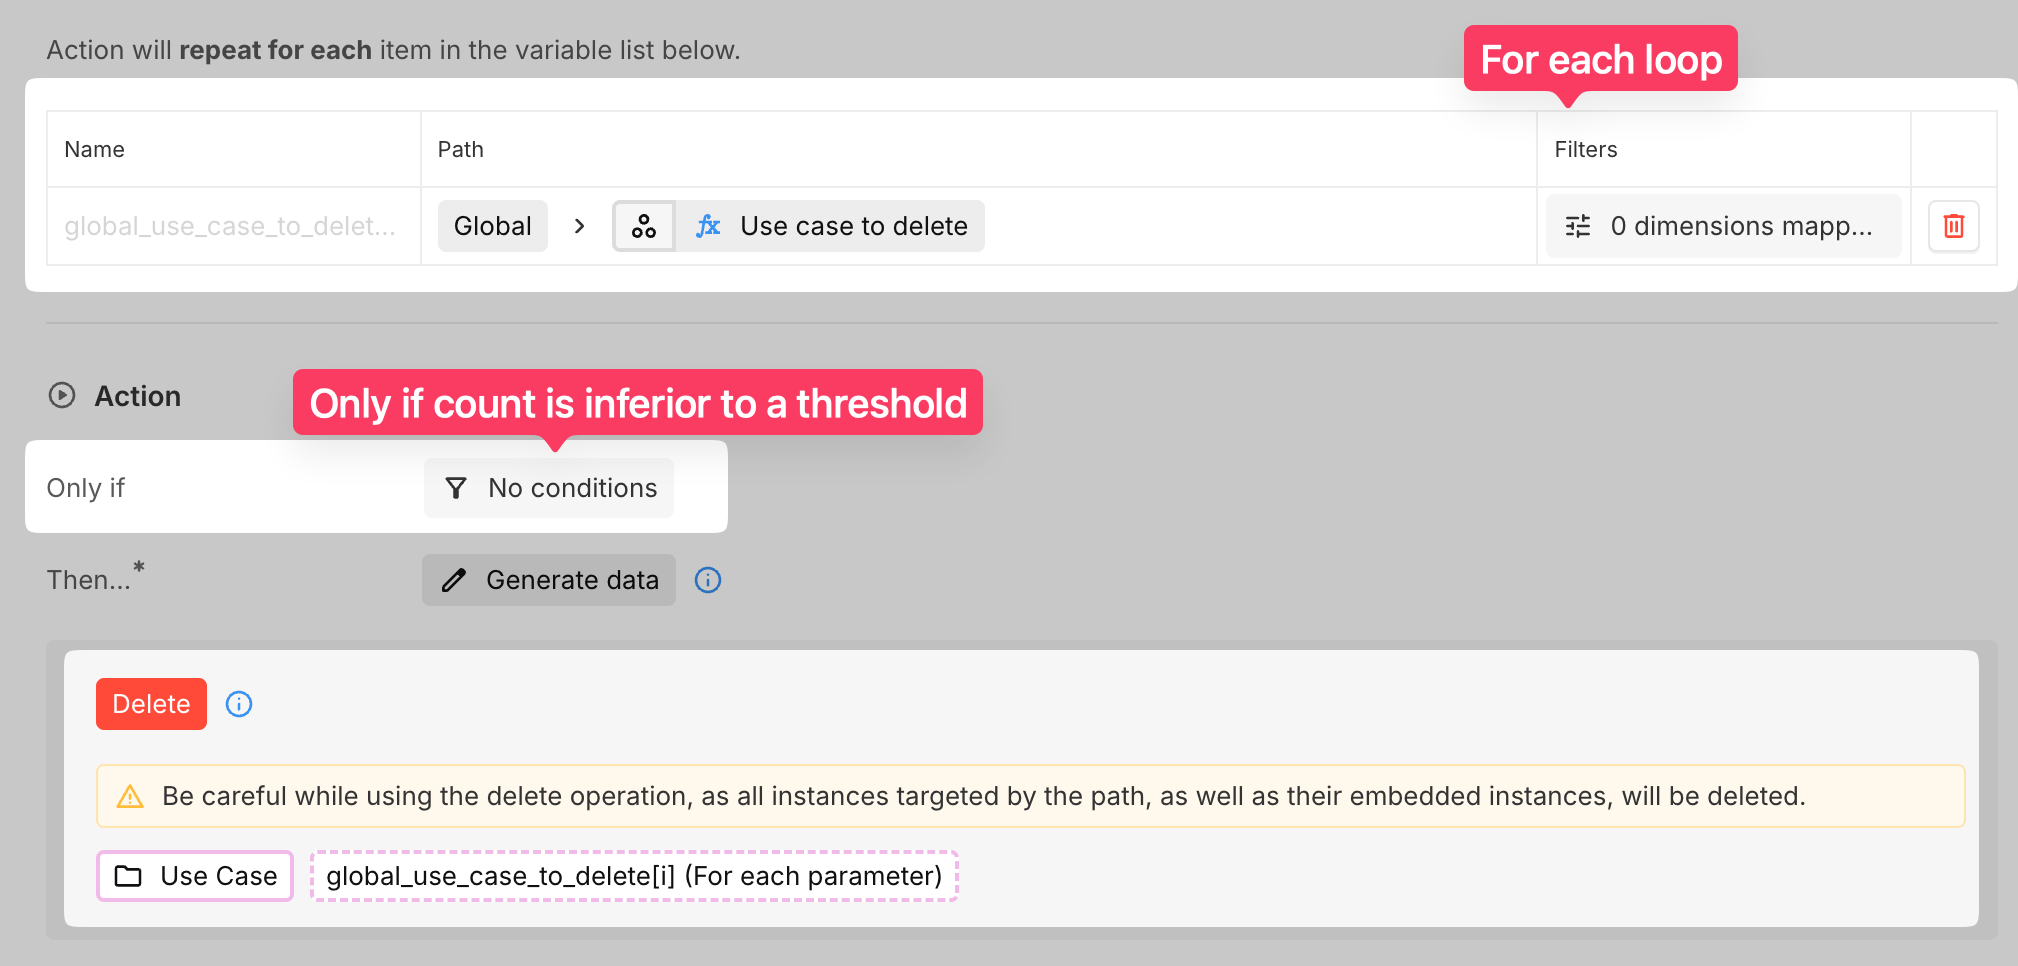The height and width of the screenshot is (966, 2018).
Task: Click the funnel filter icon
Action: [x=456, y=488]
